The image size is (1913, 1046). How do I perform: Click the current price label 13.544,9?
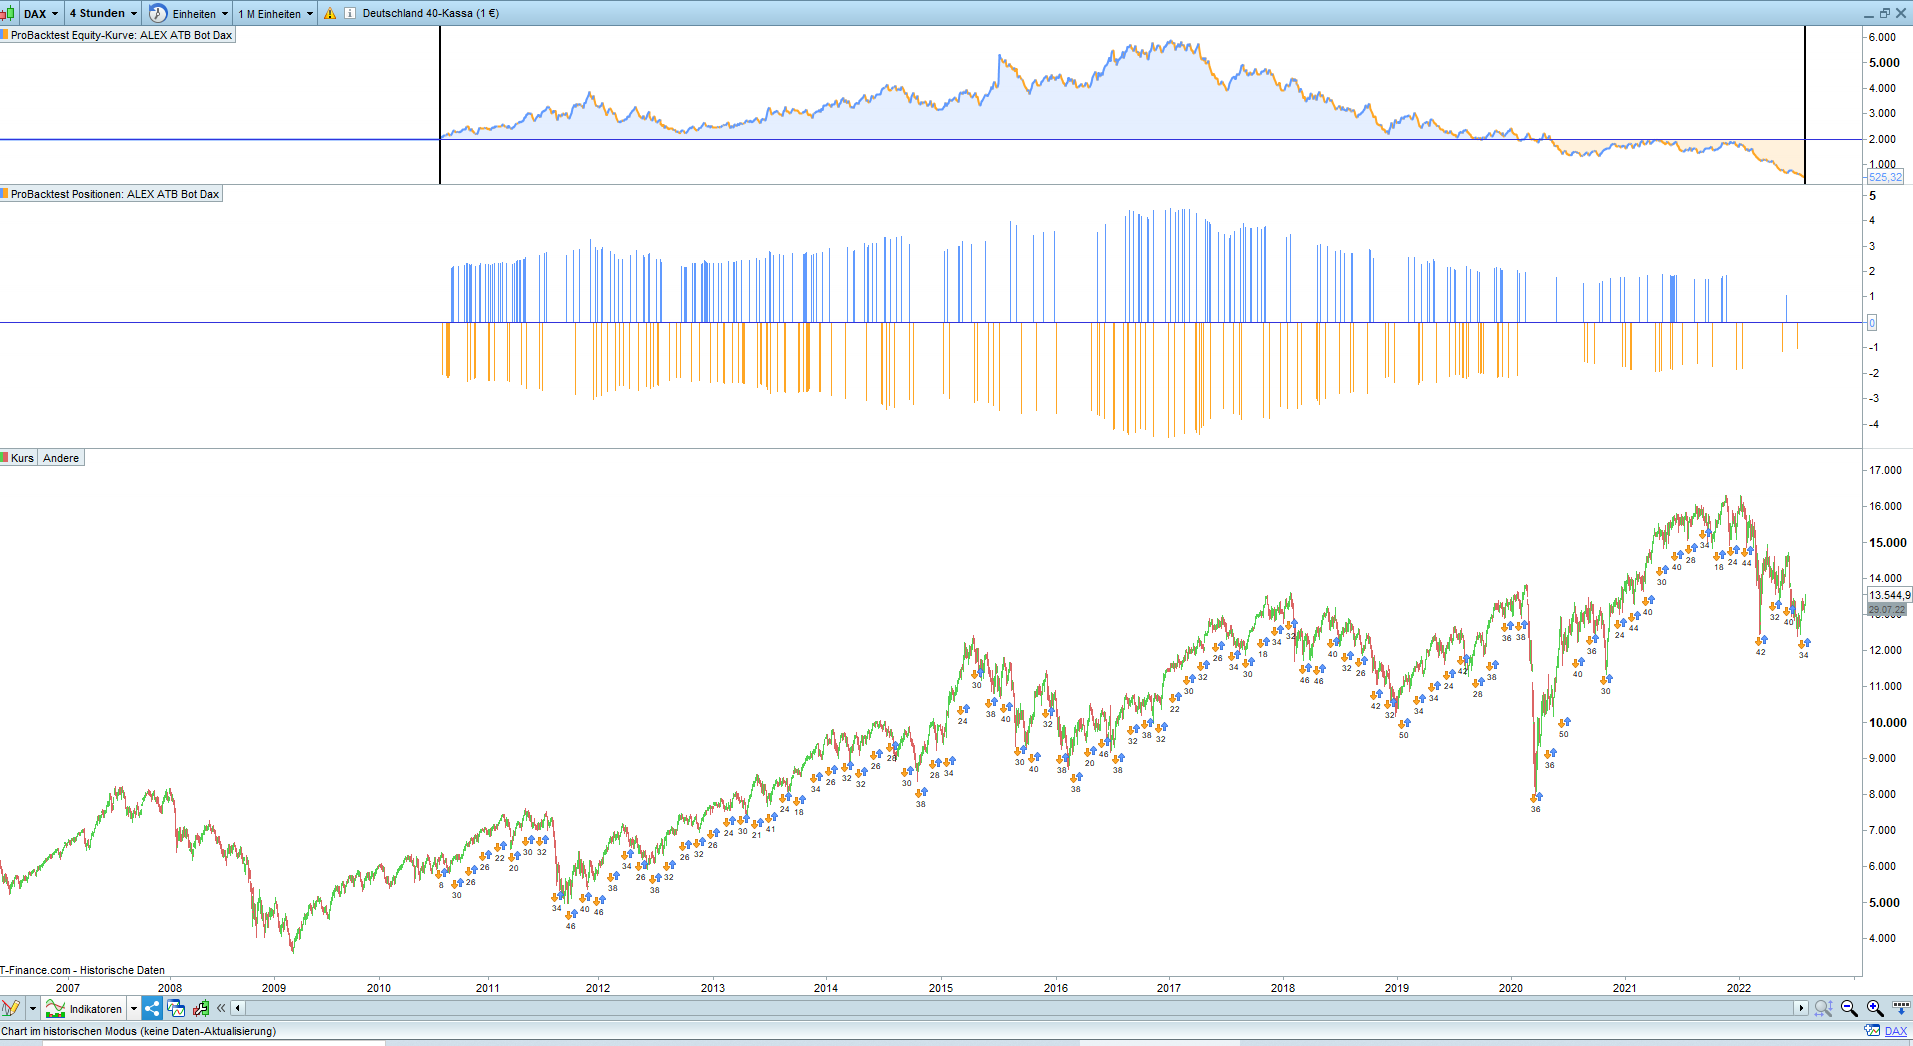pyautogui.click(x=1889, y=595)
